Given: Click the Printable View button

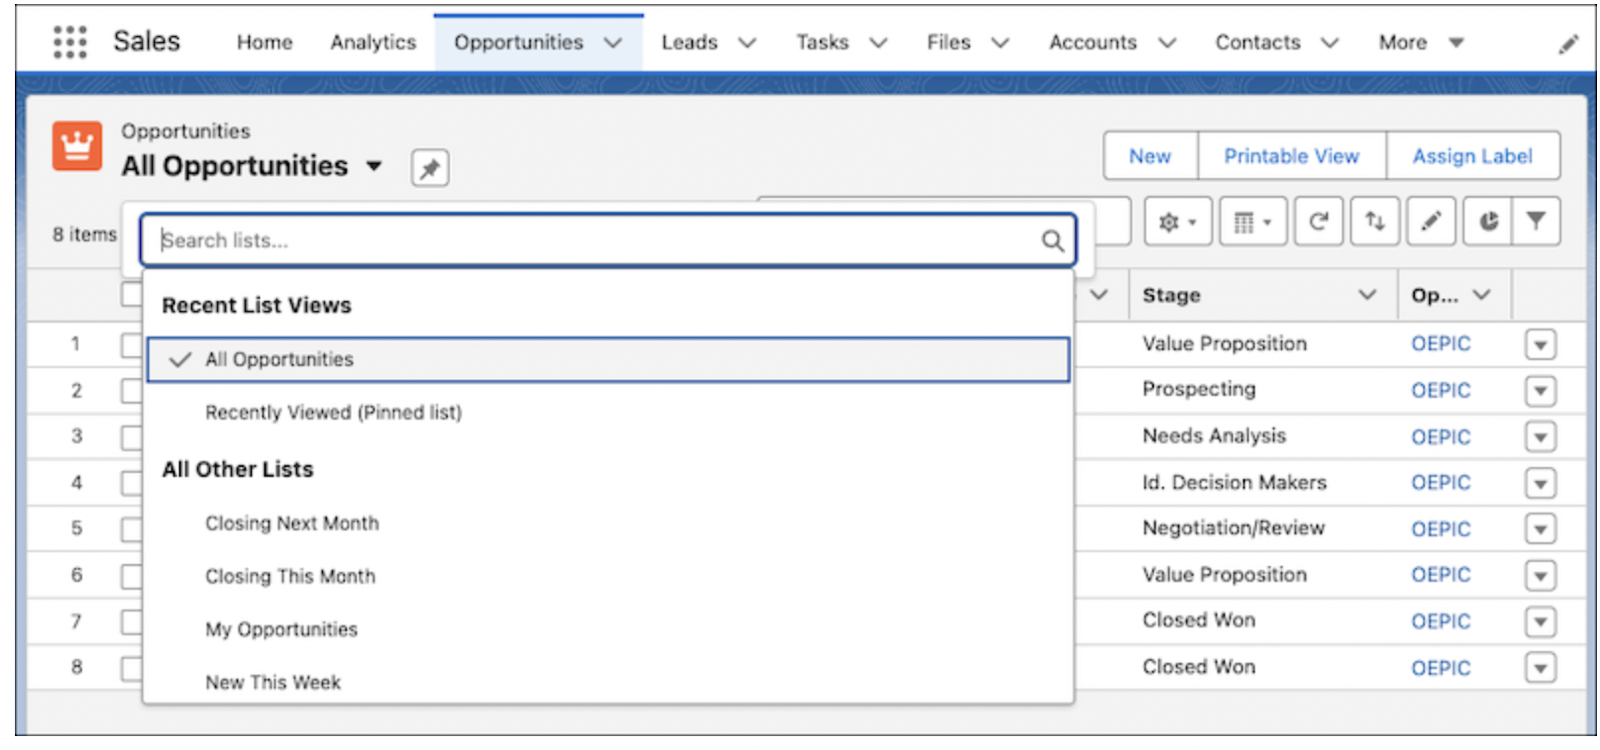Looking at the screenshot, I should point(1291,157).
